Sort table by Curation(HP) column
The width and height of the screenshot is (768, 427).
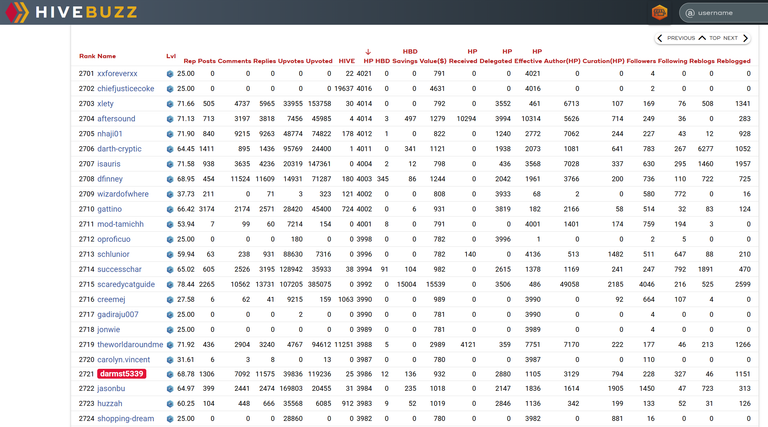tap(603, 61)
